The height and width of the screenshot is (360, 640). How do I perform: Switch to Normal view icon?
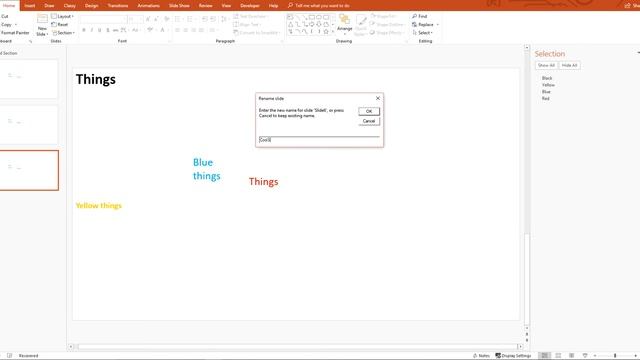[544, 356]
